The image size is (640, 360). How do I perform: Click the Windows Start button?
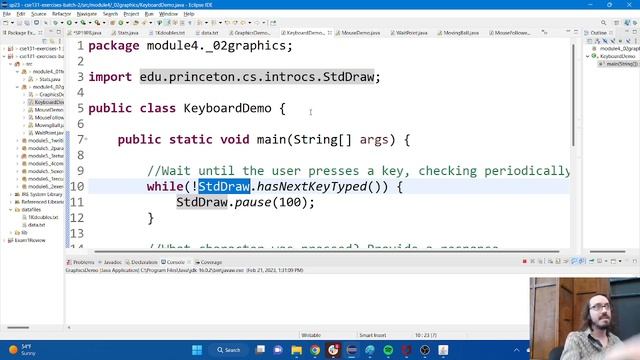click(197, 350)
